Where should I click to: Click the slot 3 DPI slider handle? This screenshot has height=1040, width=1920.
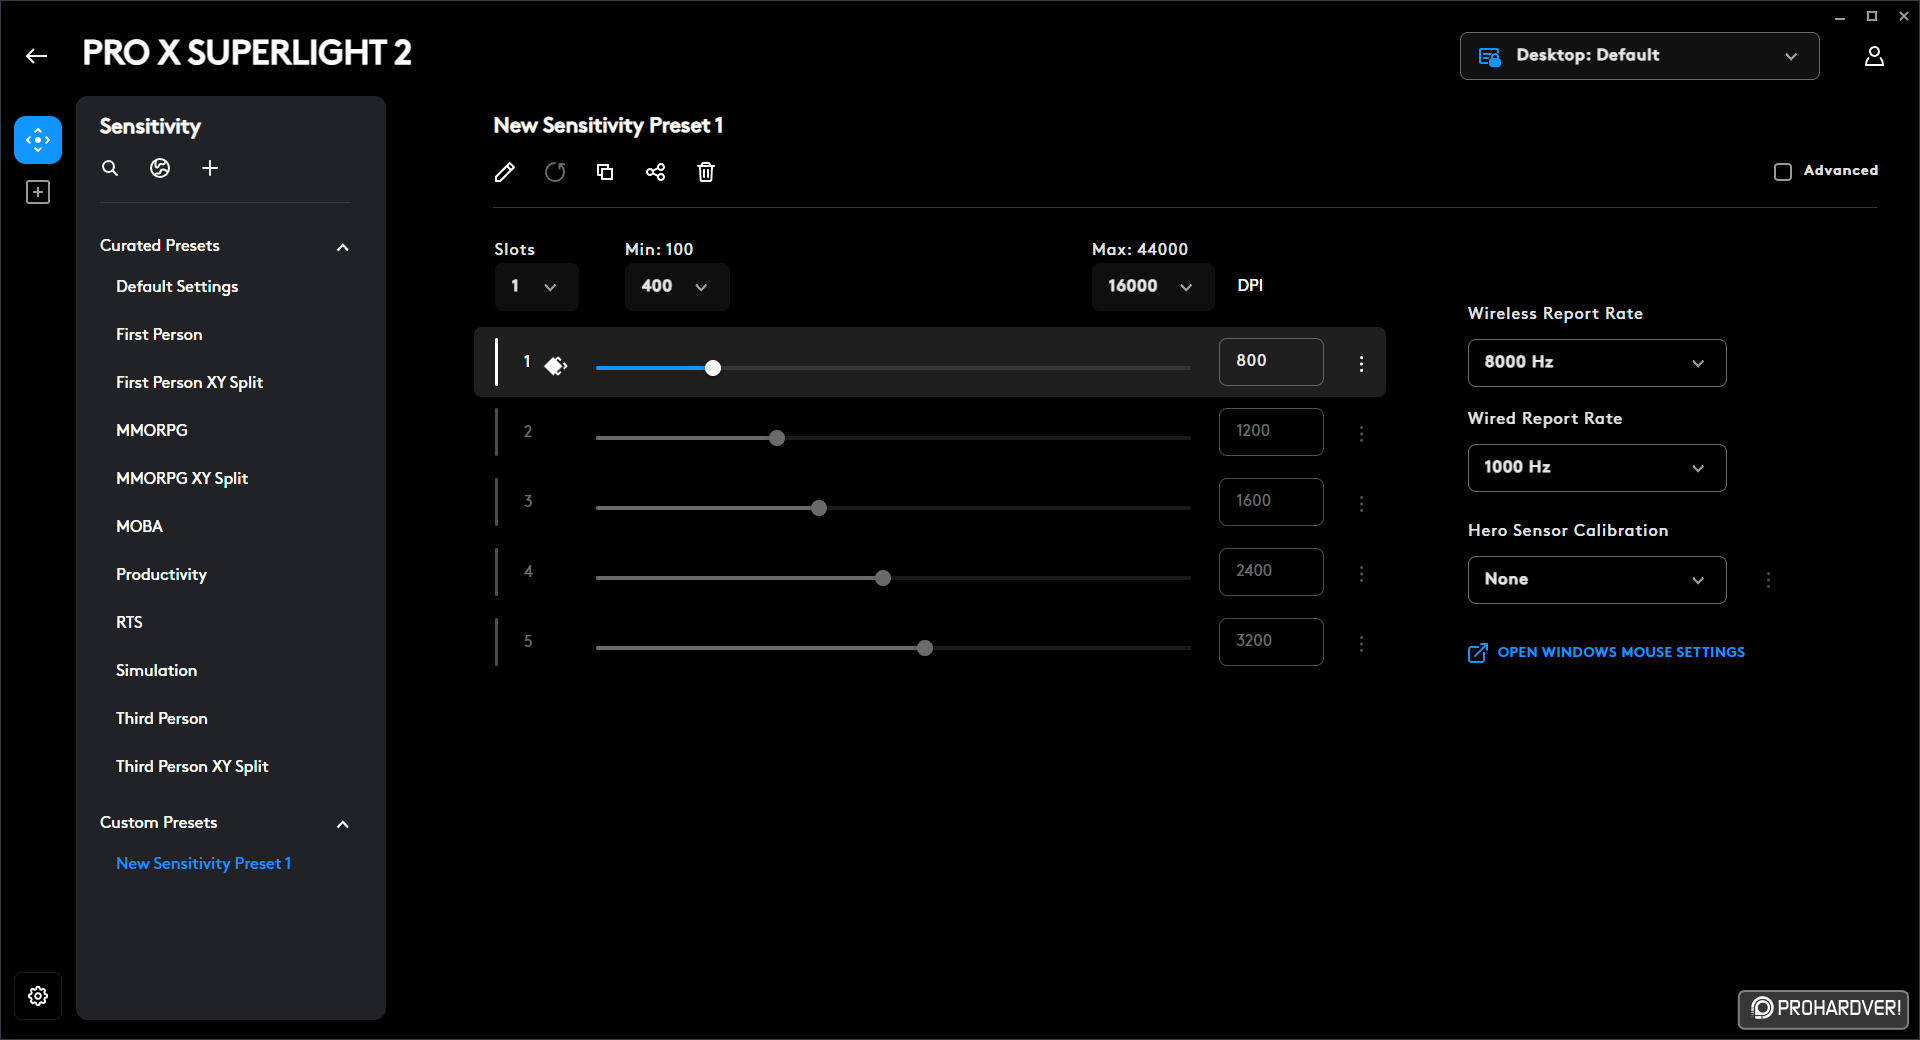click(x=819, y=508)
